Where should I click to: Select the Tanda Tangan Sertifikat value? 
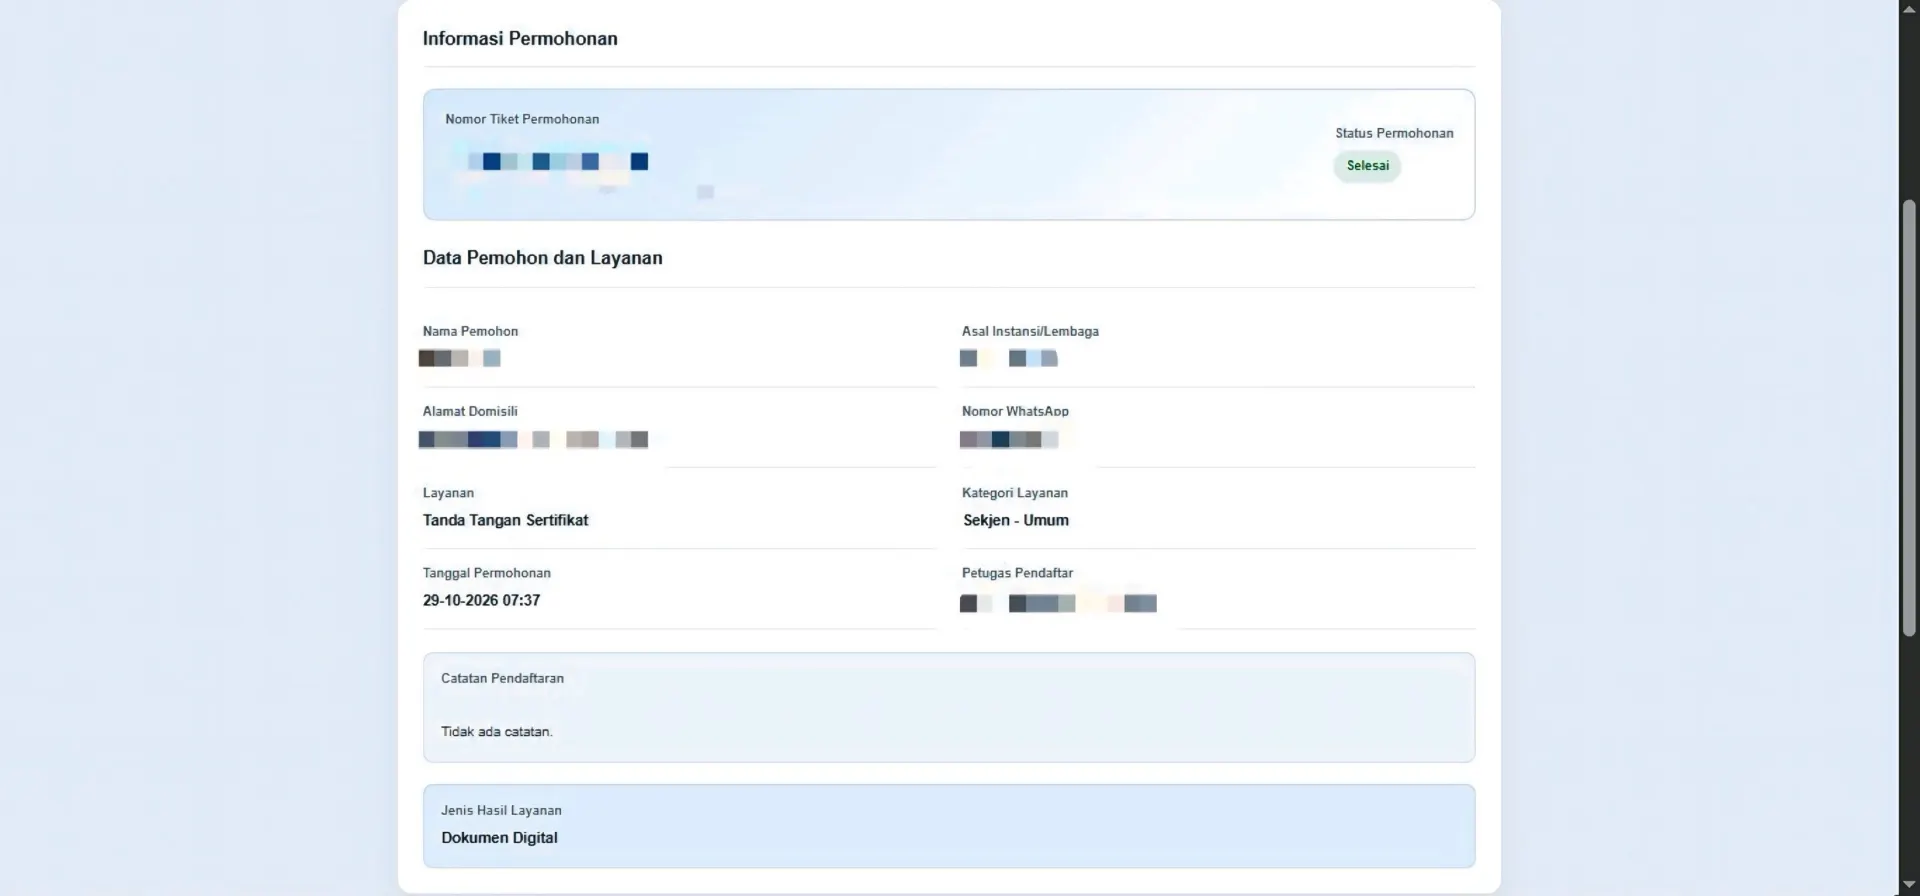tap(505, 520)
